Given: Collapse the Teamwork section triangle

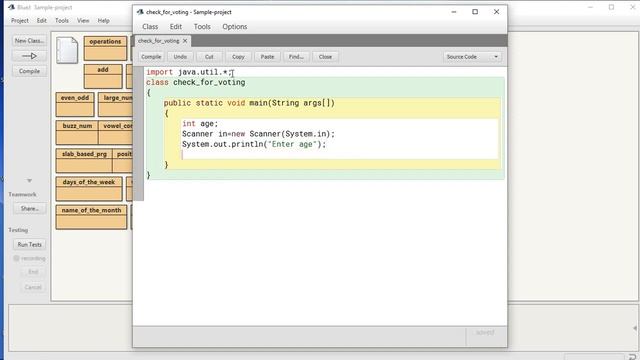Looking at the screenshot, I should (29, 180).
